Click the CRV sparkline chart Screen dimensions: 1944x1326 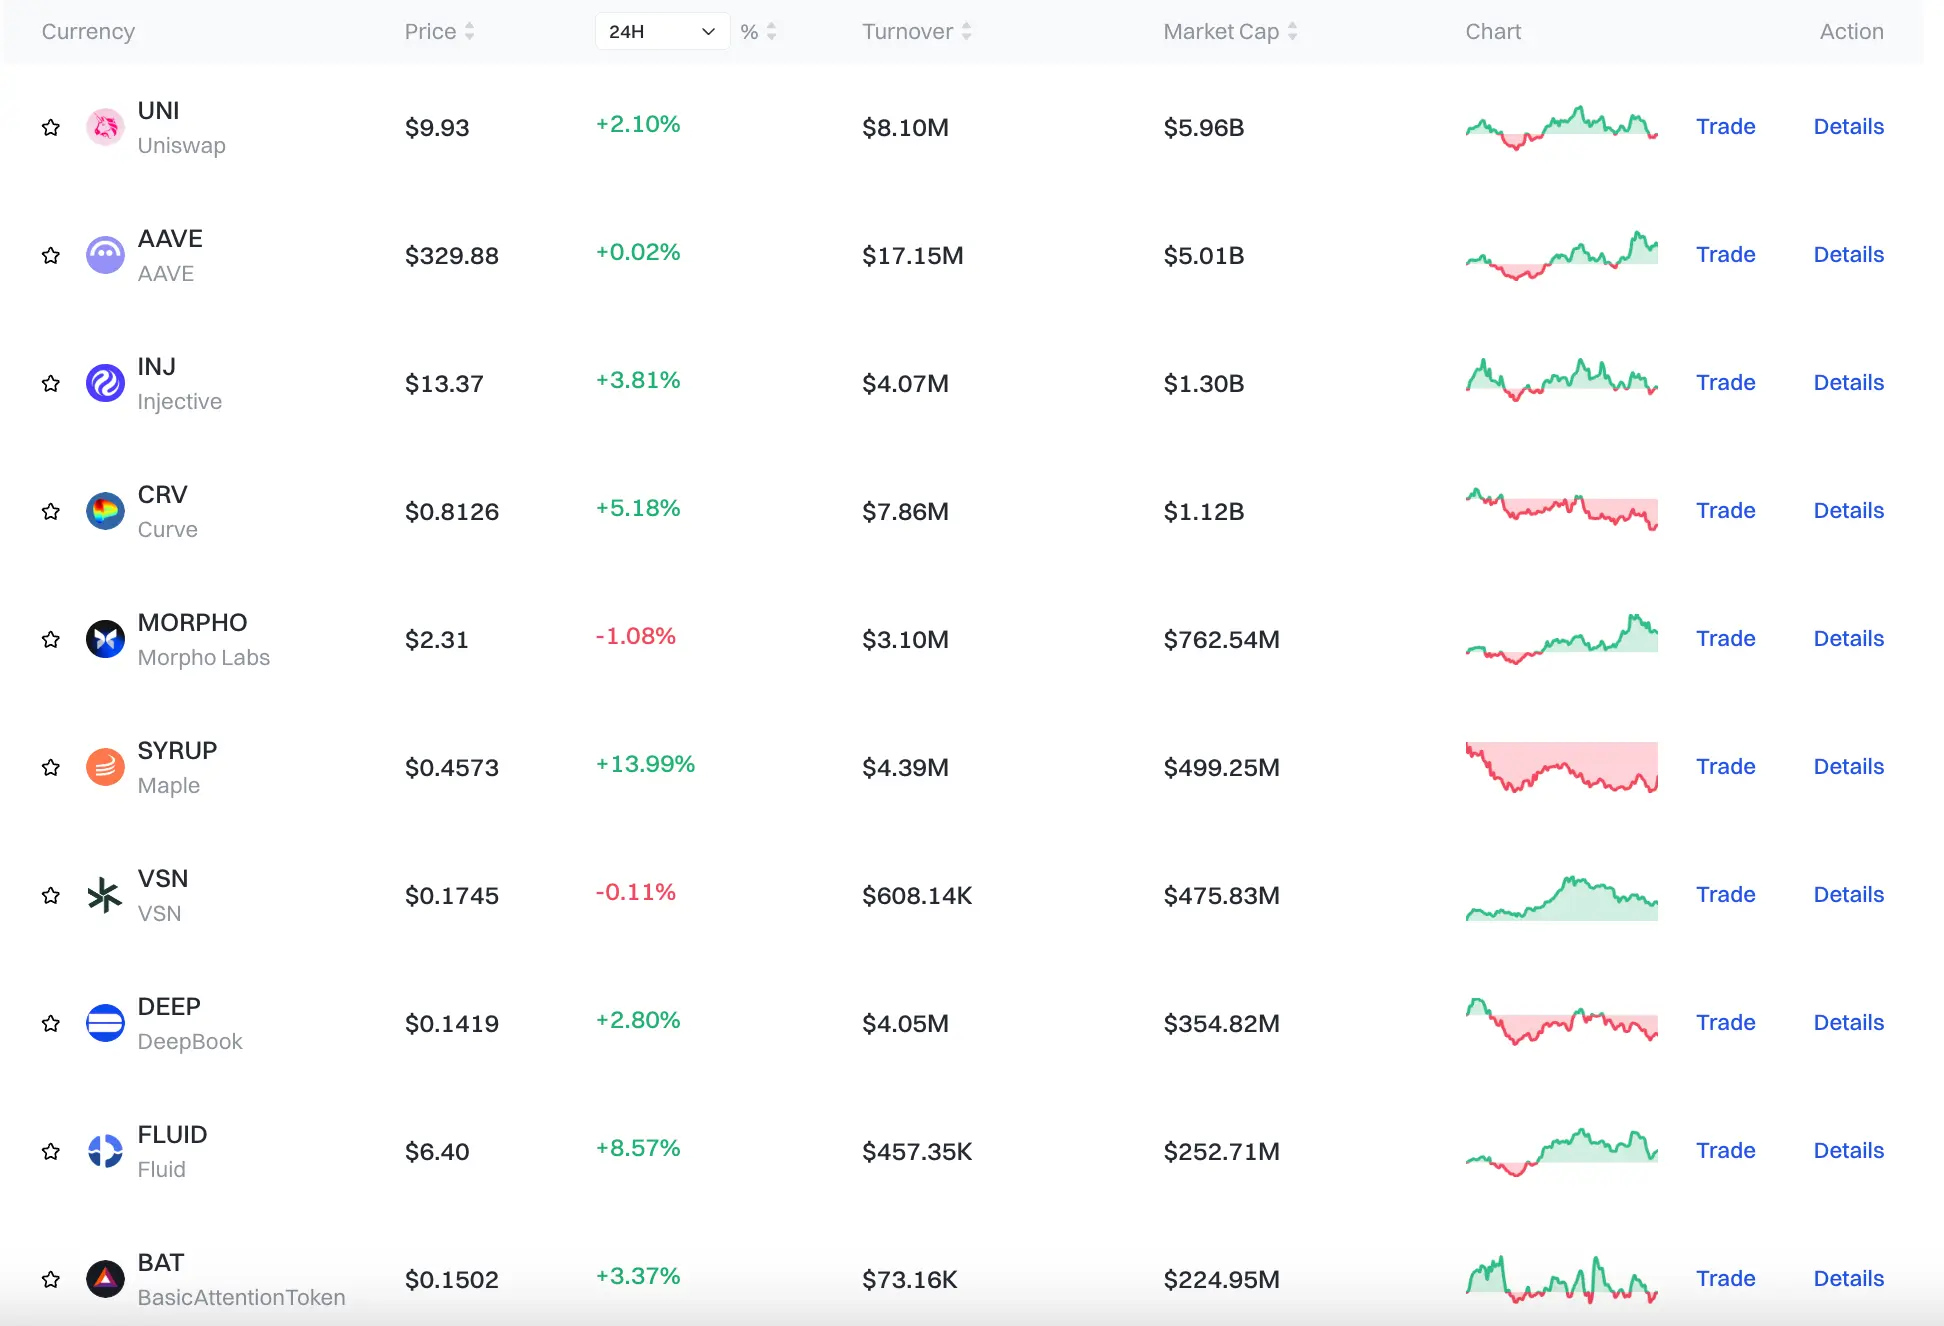click(1561, 509)
